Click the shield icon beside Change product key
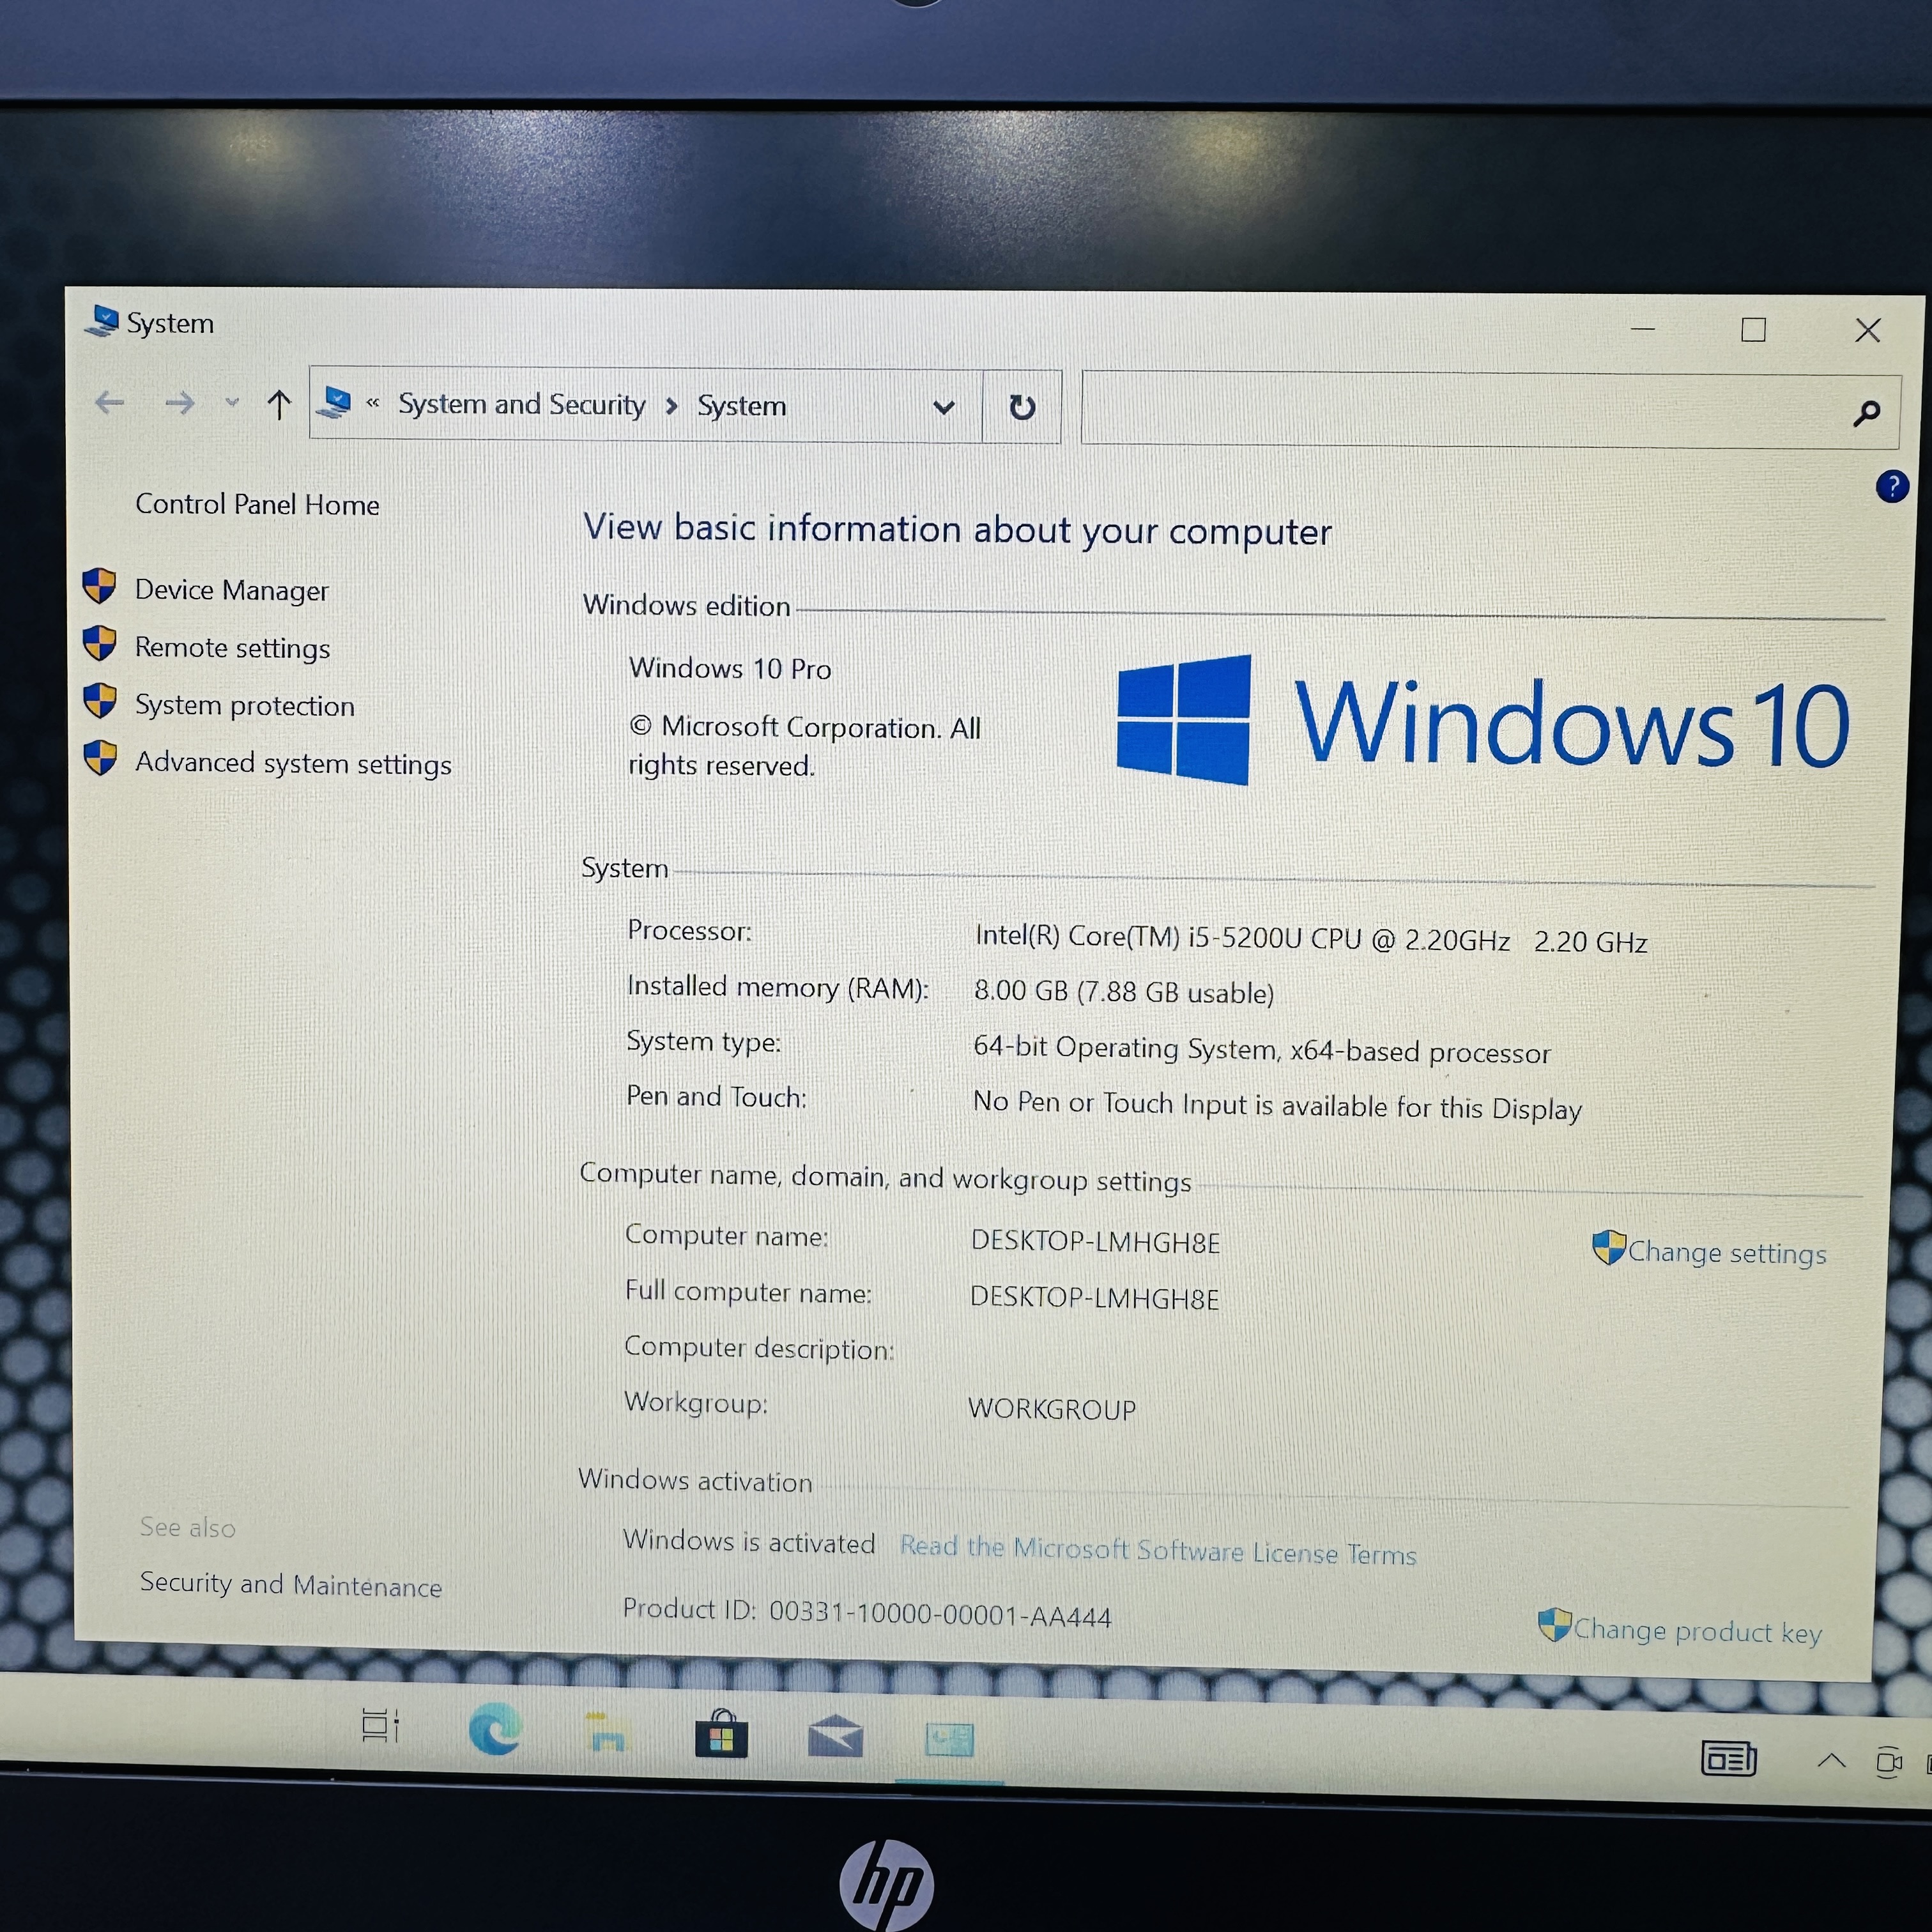The image size is (1932, 1932). tap(1555, 1624)
